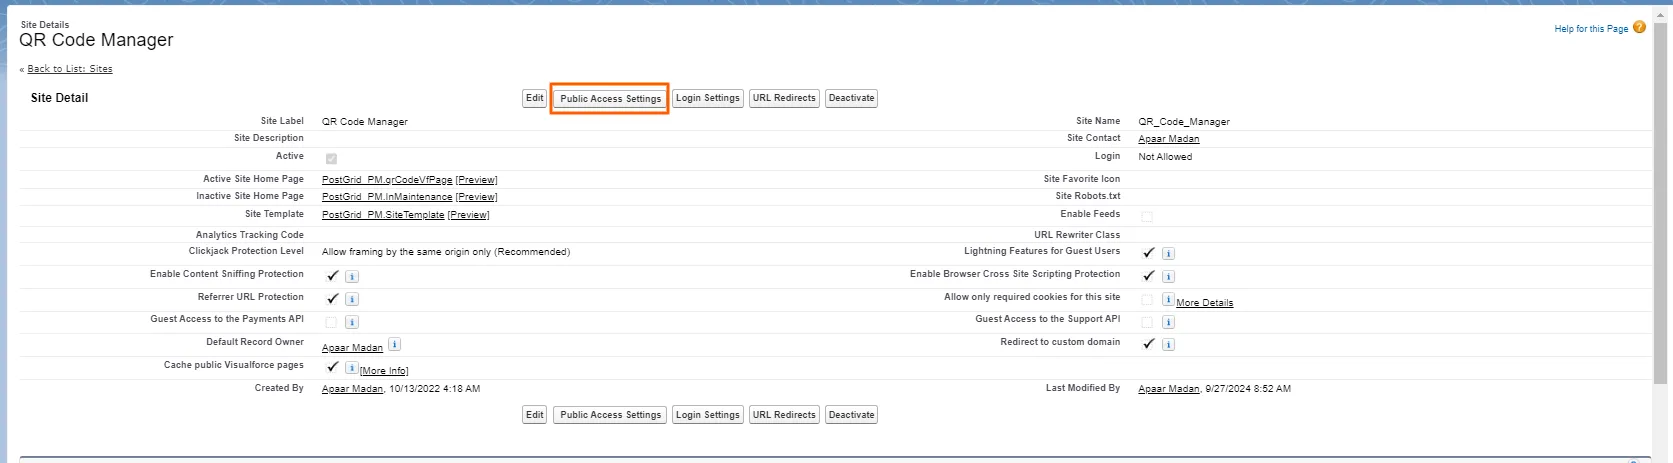The height and width of the screenshot is (463, 1673).
Task: Click the bottom URL Redirects button
Action: point(784,415)
